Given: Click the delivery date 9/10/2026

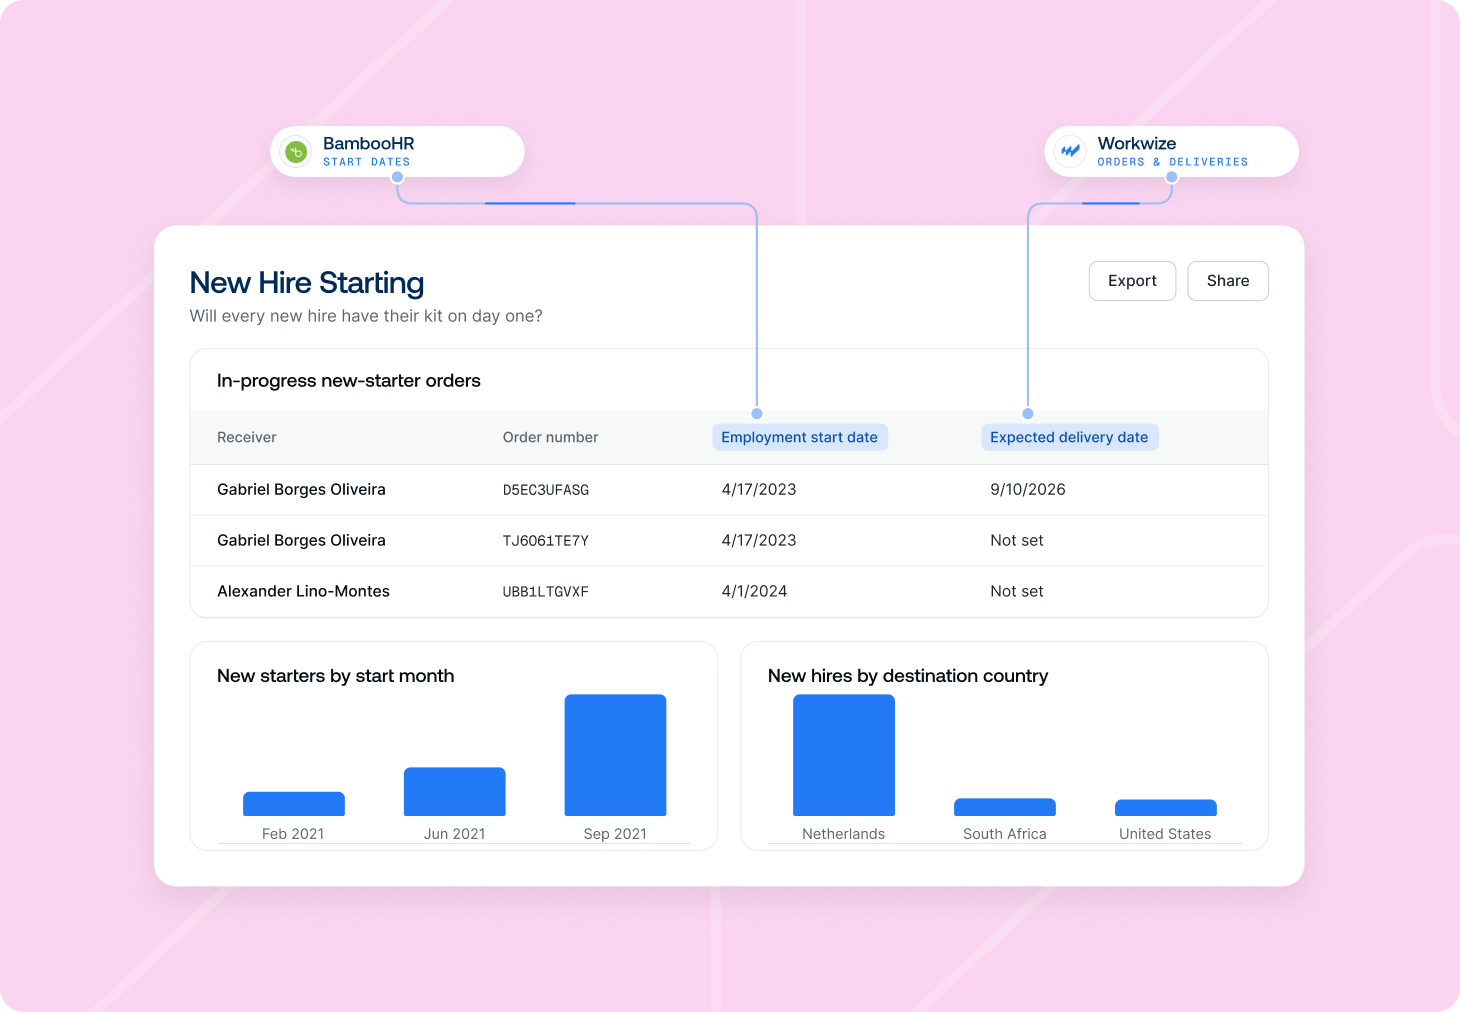Looking at the screenshot, I should (1028, 489).
